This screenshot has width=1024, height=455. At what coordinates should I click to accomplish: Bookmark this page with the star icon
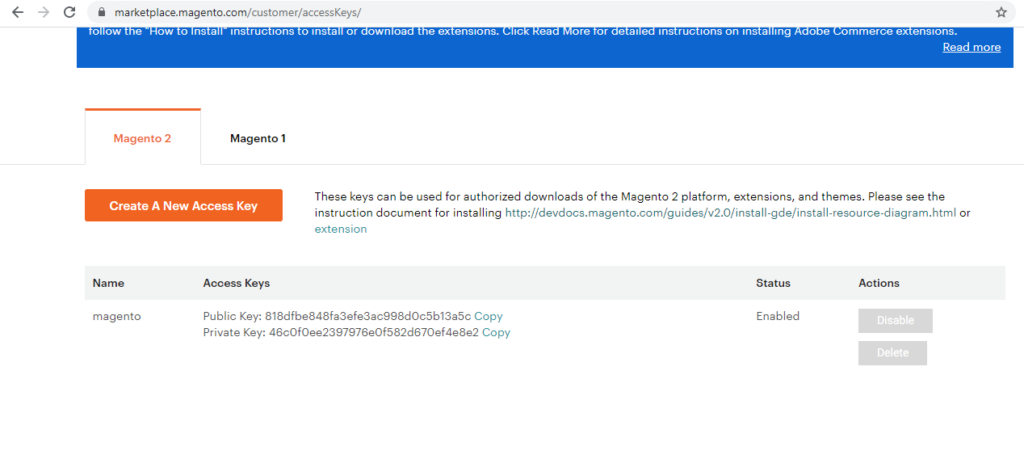click(1001, 12)
